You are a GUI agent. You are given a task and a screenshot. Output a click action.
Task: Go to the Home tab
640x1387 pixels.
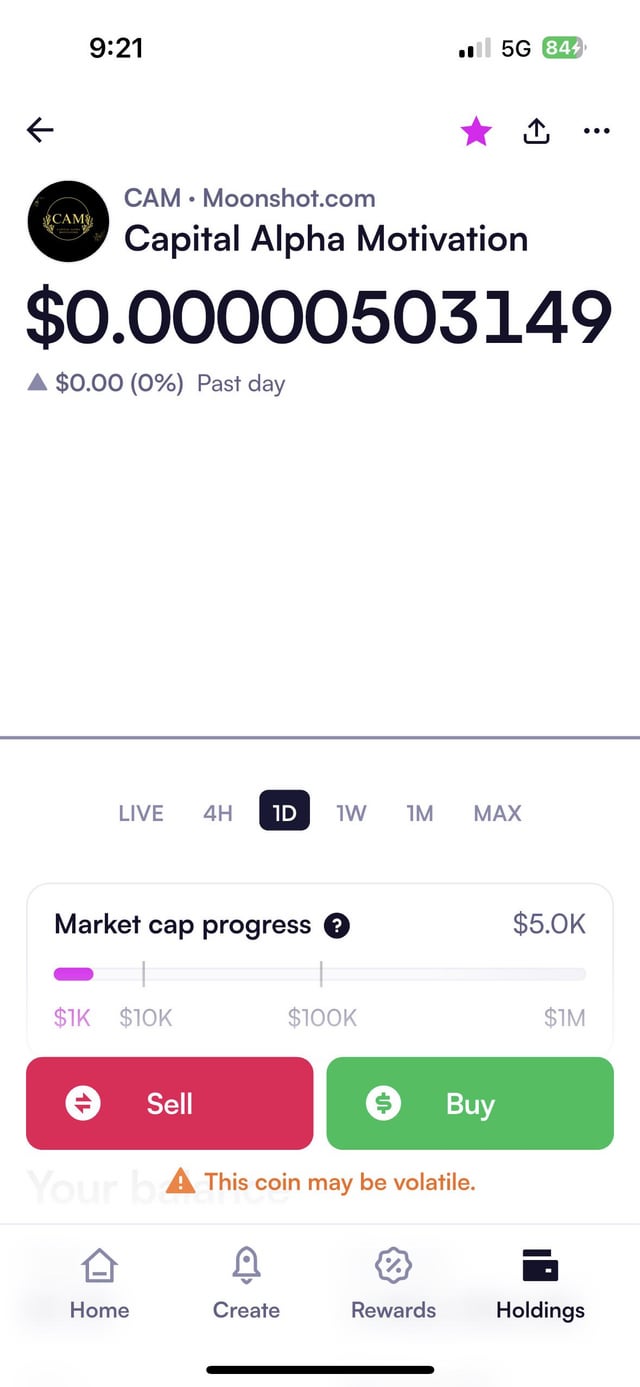tap(99, 1283)
